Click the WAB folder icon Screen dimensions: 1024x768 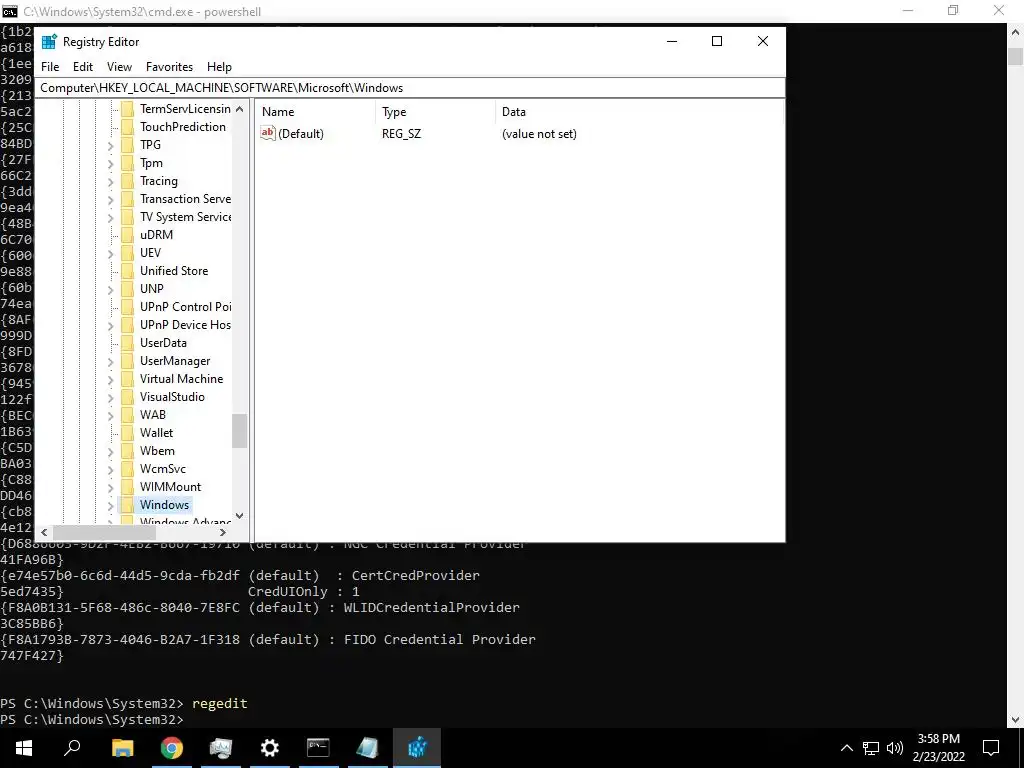point(127,414)
